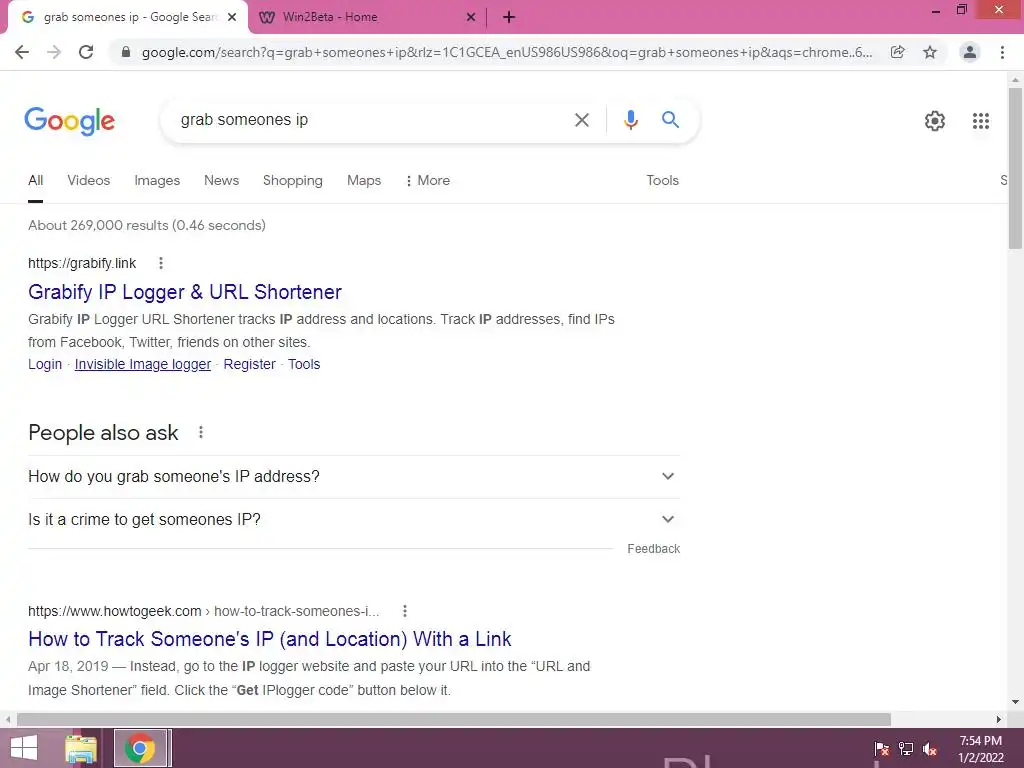Open the More filters dropdown
This screenshot has height=768, width=1024.
click(x=428, y=181)
